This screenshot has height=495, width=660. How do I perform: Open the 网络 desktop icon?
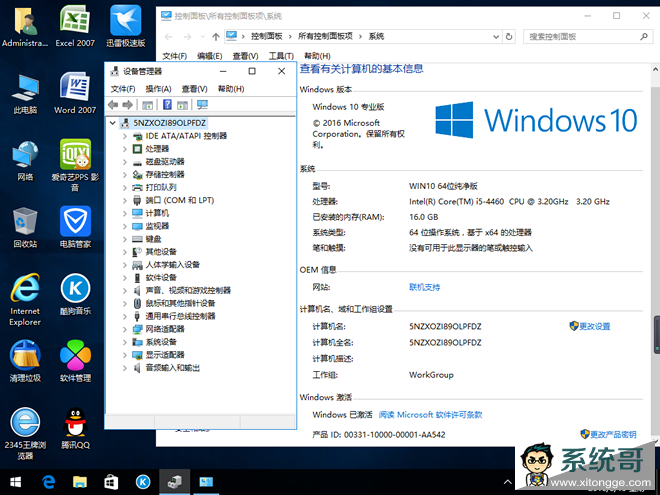point(25,161)
